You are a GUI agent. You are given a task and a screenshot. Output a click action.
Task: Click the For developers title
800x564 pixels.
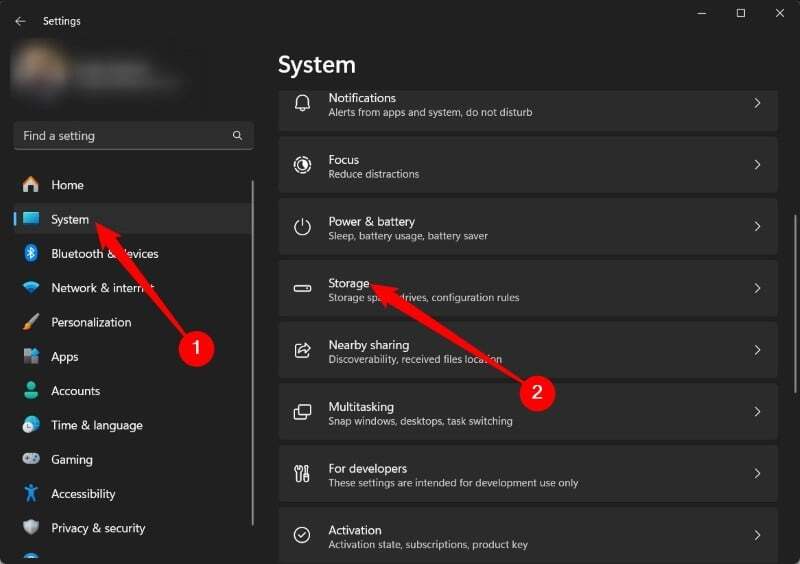point(368,469)
